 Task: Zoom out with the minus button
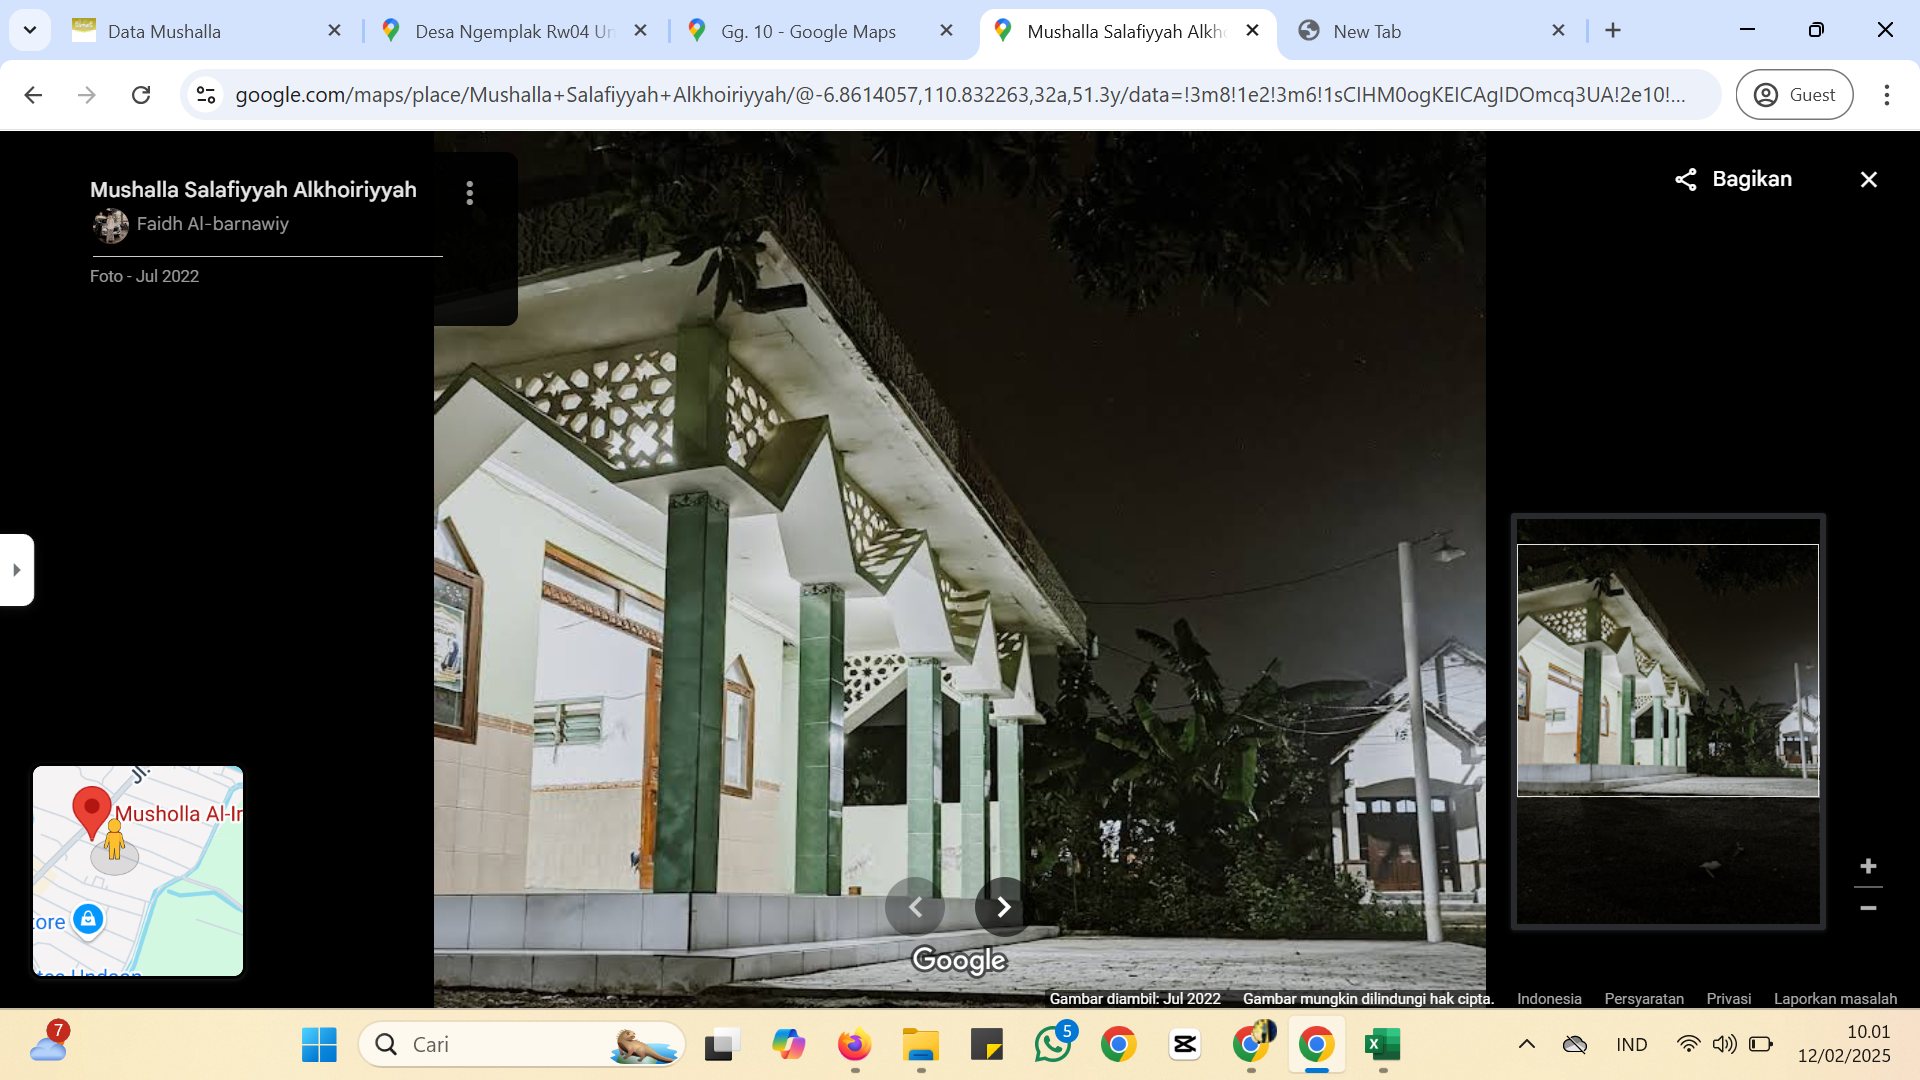point(1868,908)
